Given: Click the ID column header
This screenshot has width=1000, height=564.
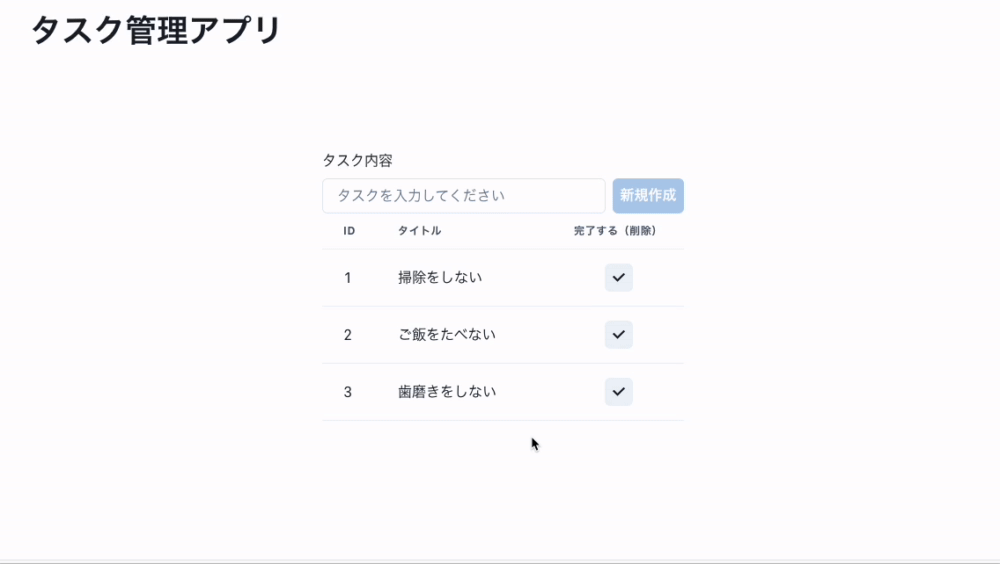Looking at the screenshot, I should (349, 231).
